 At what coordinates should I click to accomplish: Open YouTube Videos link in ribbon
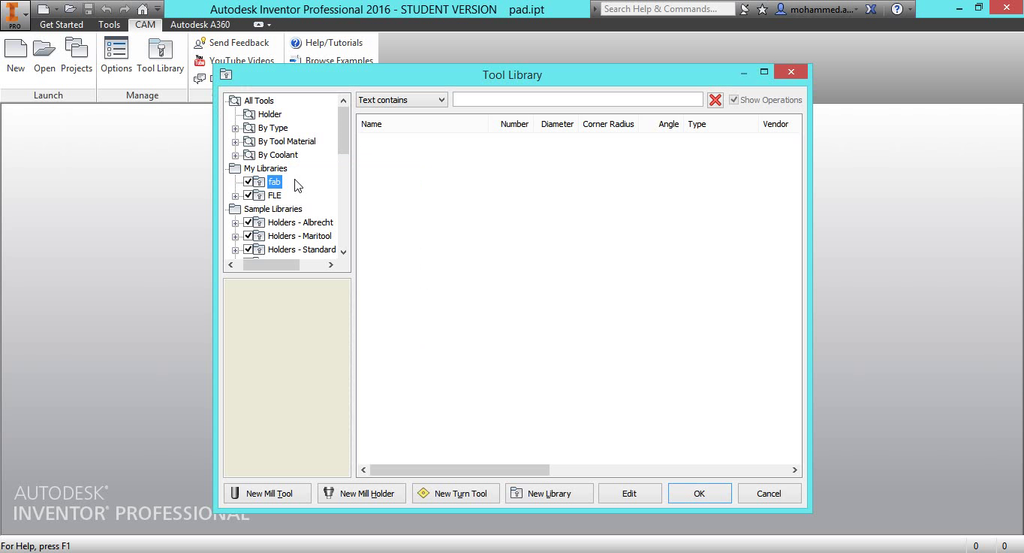point(235,60)
